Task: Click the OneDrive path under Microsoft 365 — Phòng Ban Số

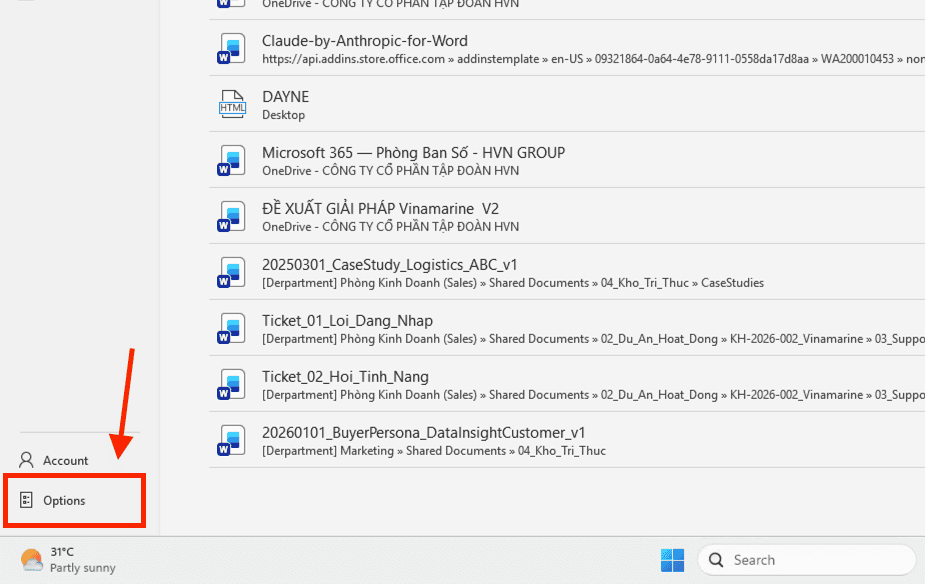Action: pyautogui.click(x=391, y=171)
